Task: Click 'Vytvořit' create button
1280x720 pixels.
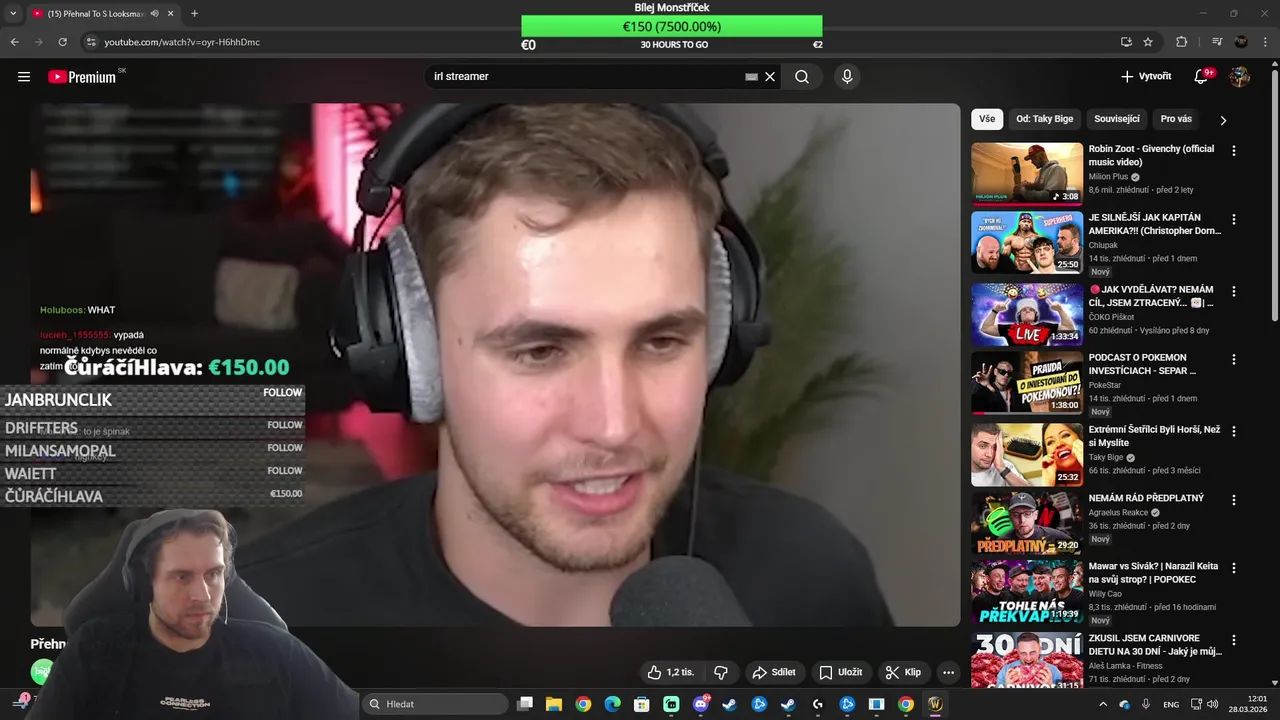Action: point(1146,77)
